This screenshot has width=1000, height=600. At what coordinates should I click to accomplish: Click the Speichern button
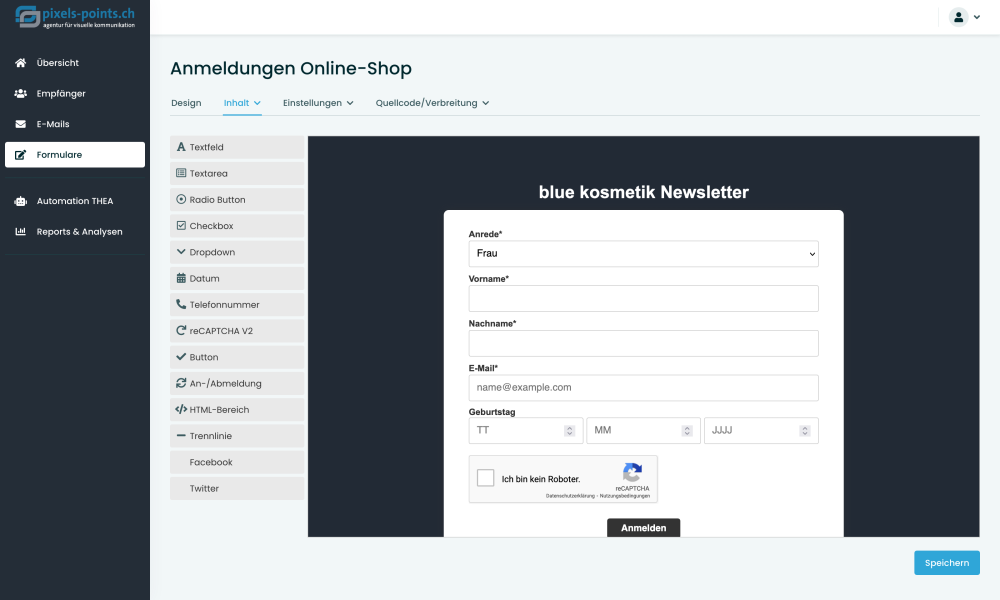[946, 562]
